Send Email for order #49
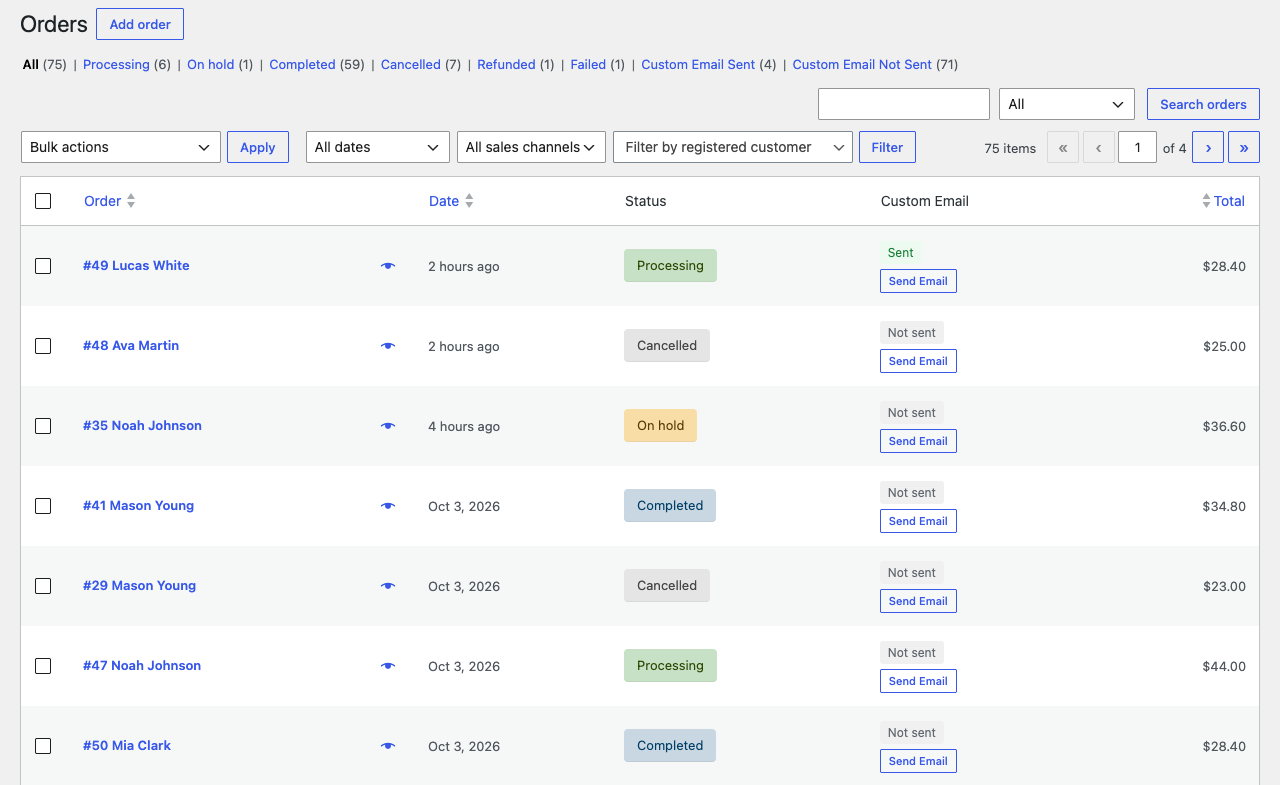 pos(918,281)
